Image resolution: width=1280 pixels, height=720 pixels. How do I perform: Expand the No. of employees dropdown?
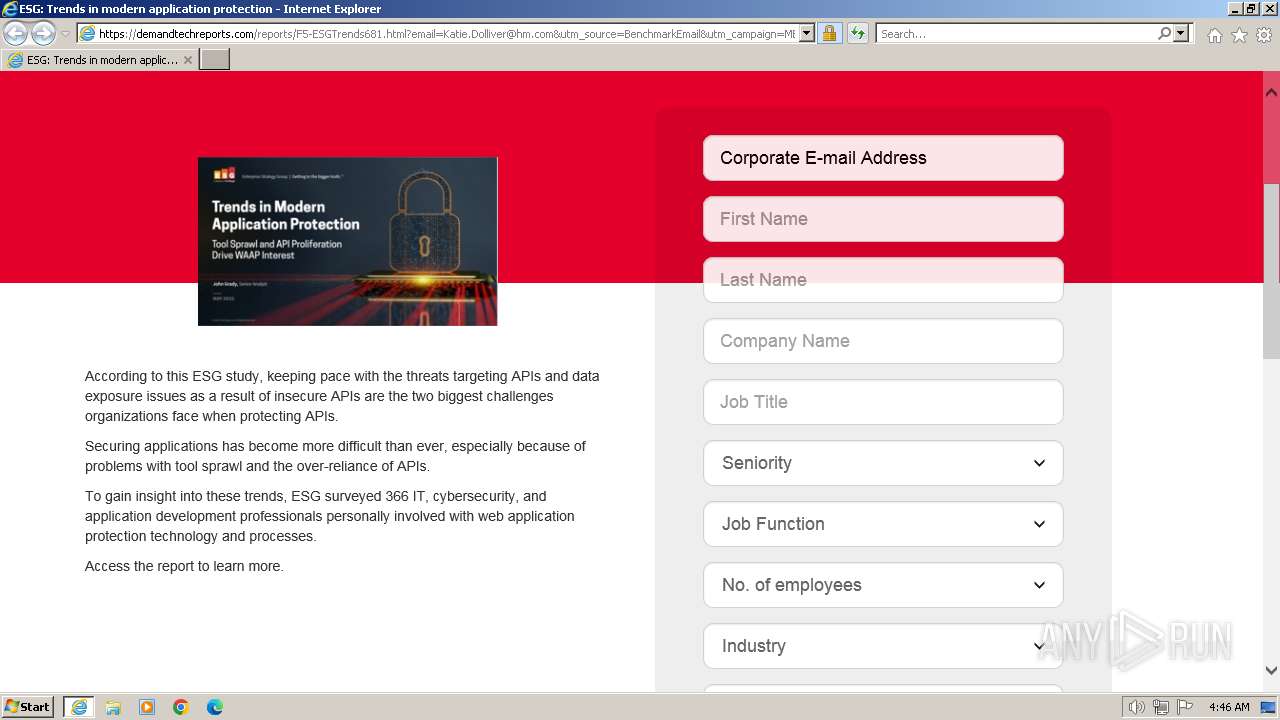pos(883,585)
